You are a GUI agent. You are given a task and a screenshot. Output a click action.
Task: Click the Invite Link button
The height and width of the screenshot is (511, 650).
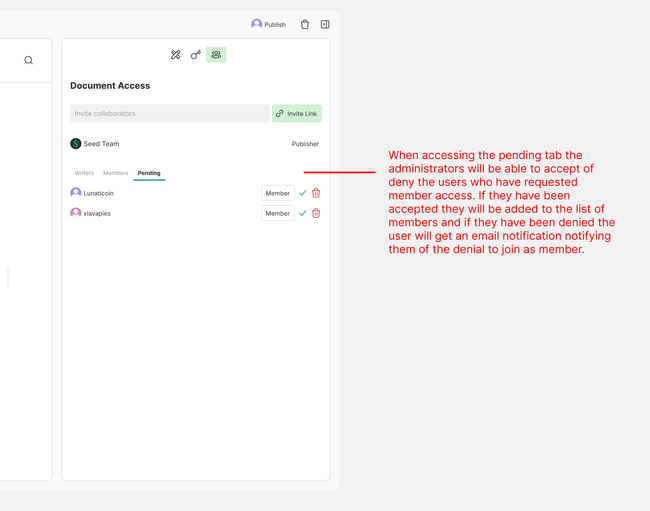click(x=297, y=114)
